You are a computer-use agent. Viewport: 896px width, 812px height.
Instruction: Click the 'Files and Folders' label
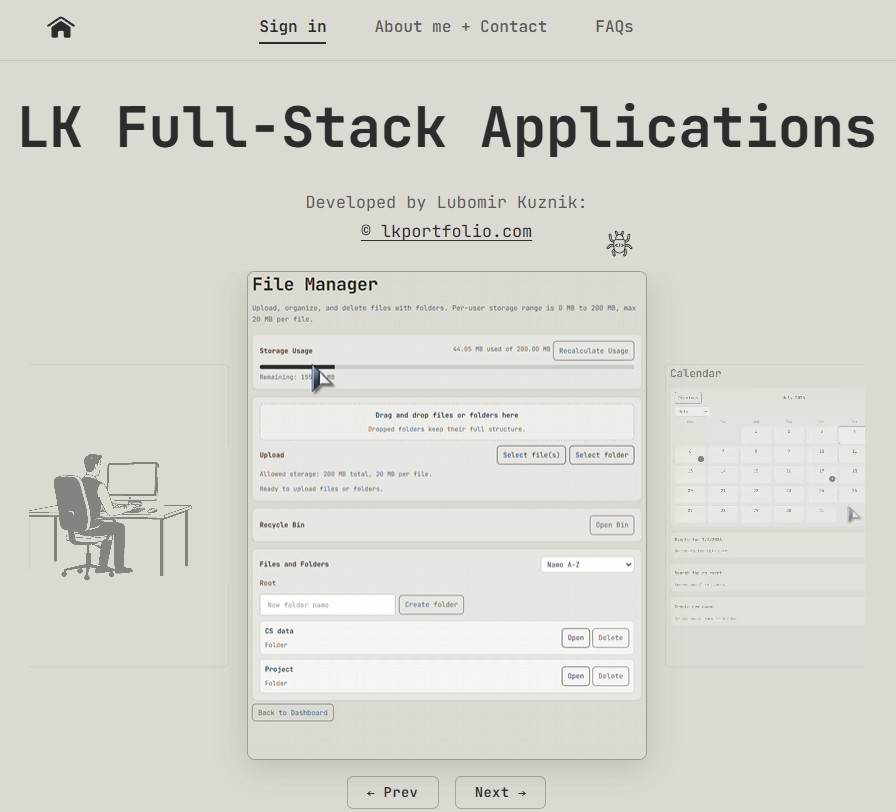(294, 565)
